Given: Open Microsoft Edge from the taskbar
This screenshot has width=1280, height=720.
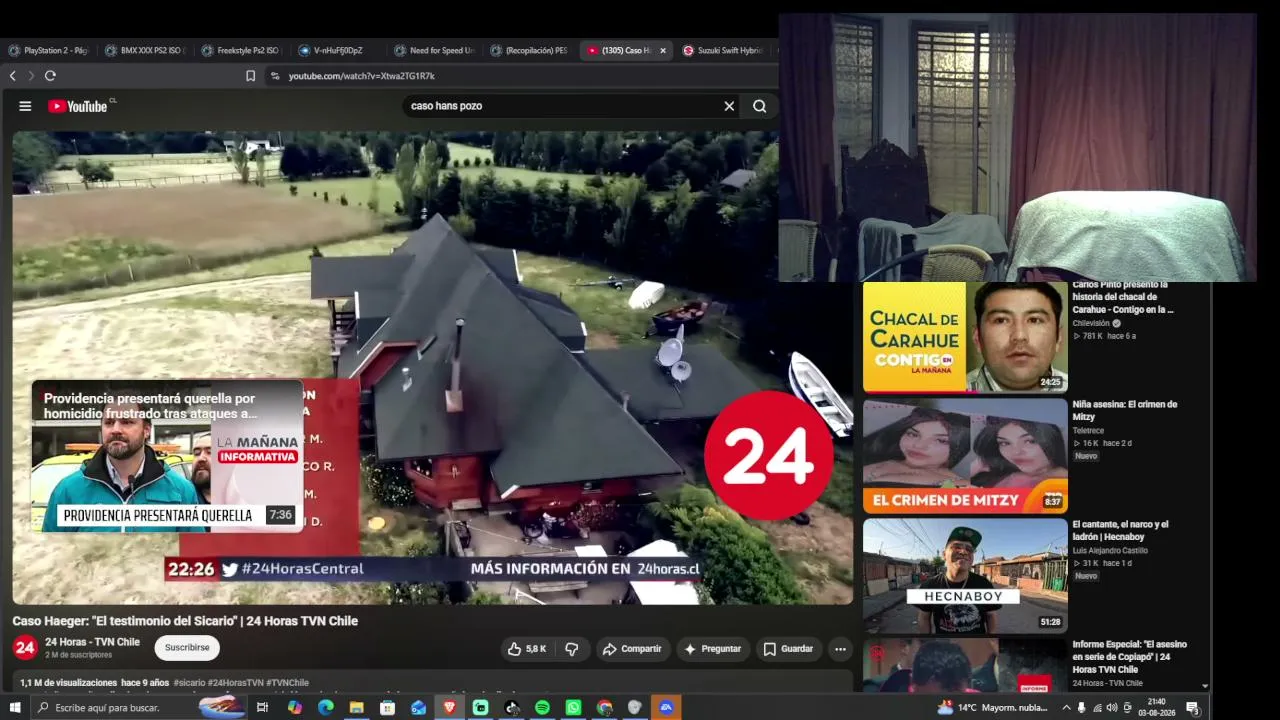Looking at the screenshot, I should [325, 708].
